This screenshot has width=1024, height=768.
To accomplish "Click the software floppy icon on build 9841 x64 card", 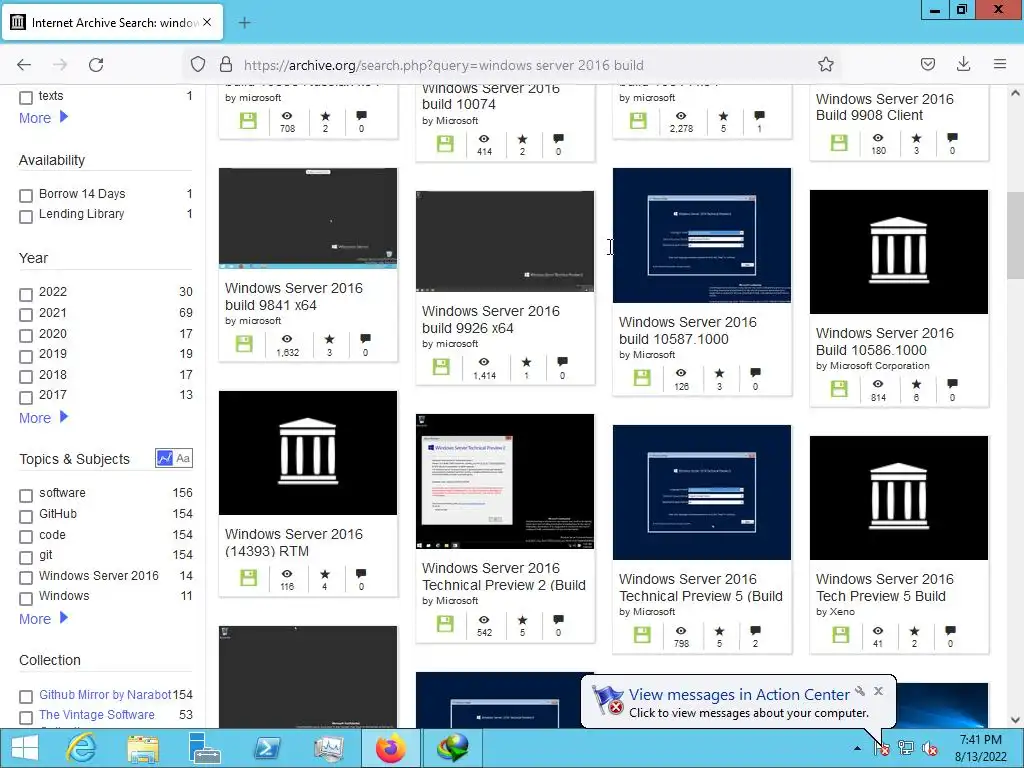I will pyautogui.click(x=244, y=344).
